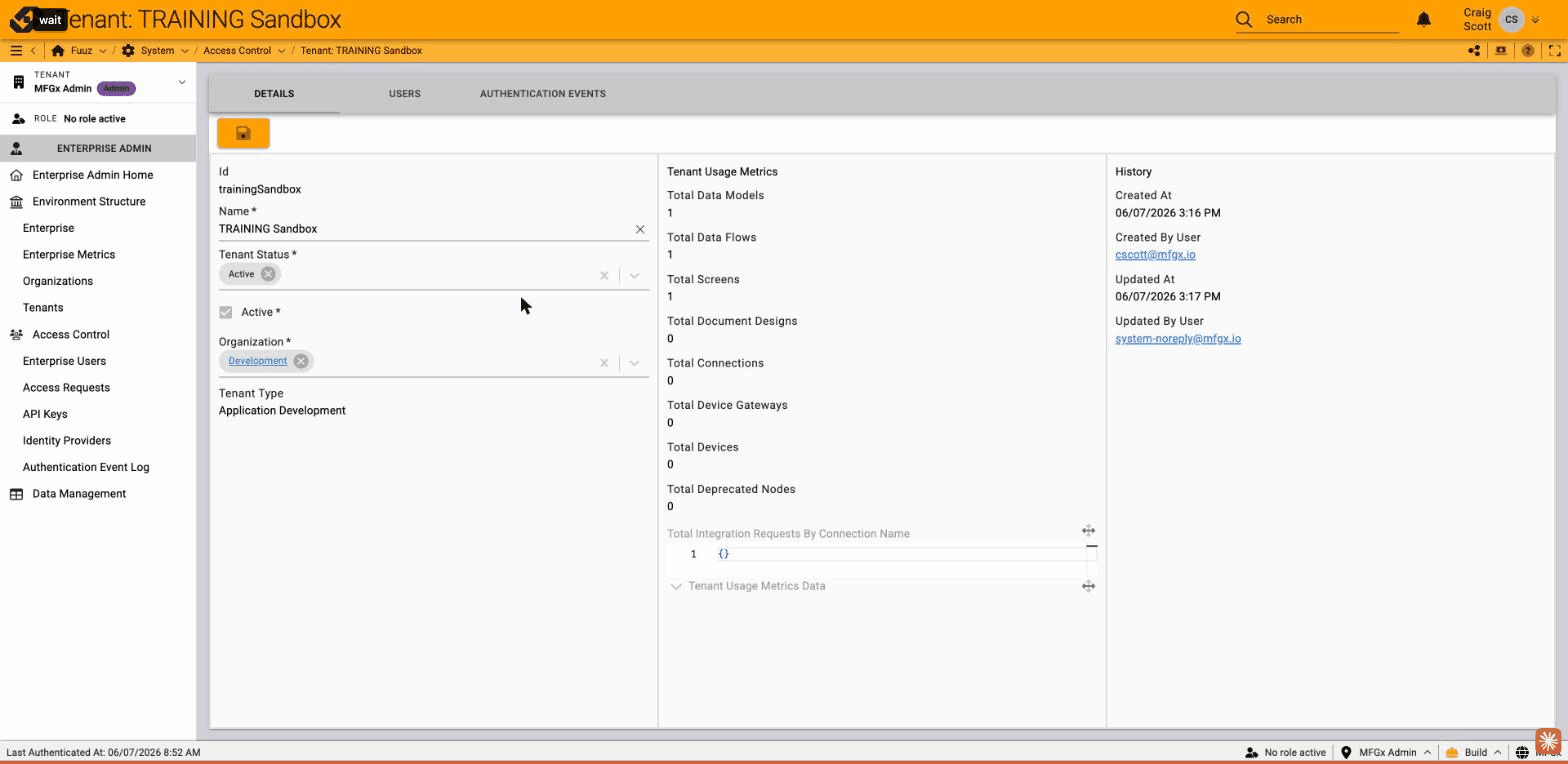The image size is (1568, 764).
Task: Click the System gear icon in breadcrumb
Action: pyautogui.click(x=128, y=50)
